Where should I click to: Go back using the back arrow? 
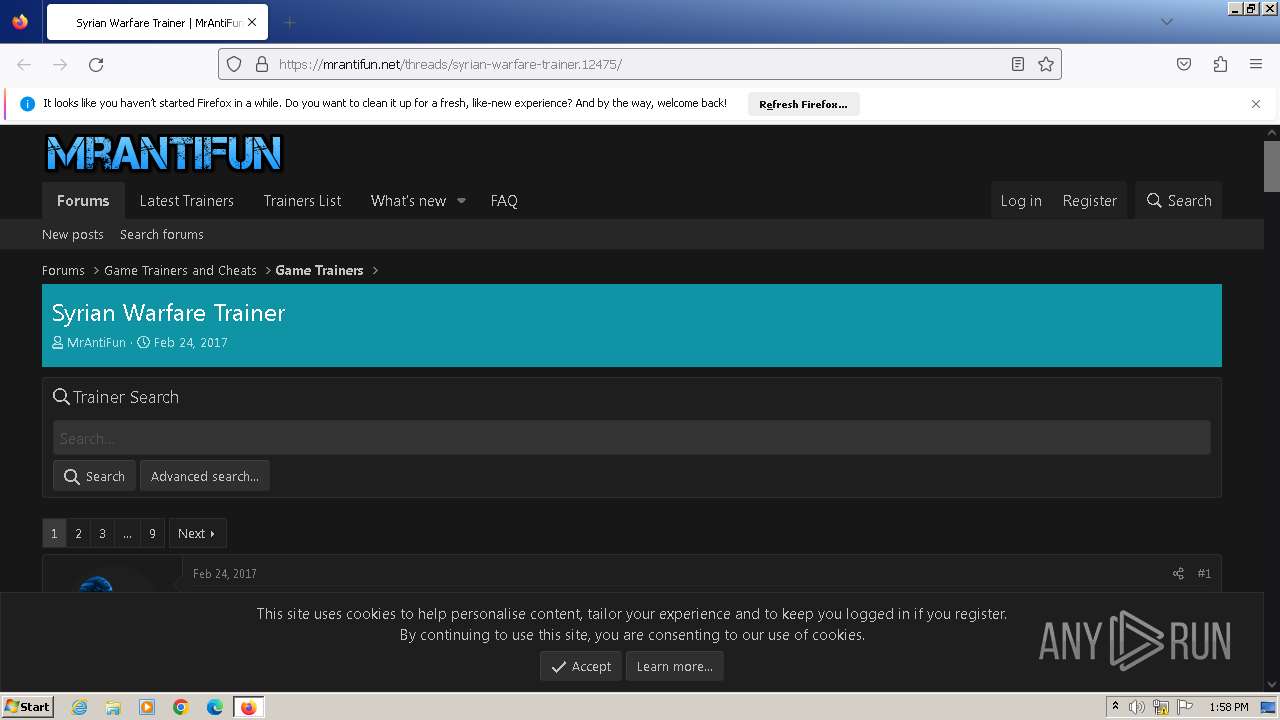point(24,64)
